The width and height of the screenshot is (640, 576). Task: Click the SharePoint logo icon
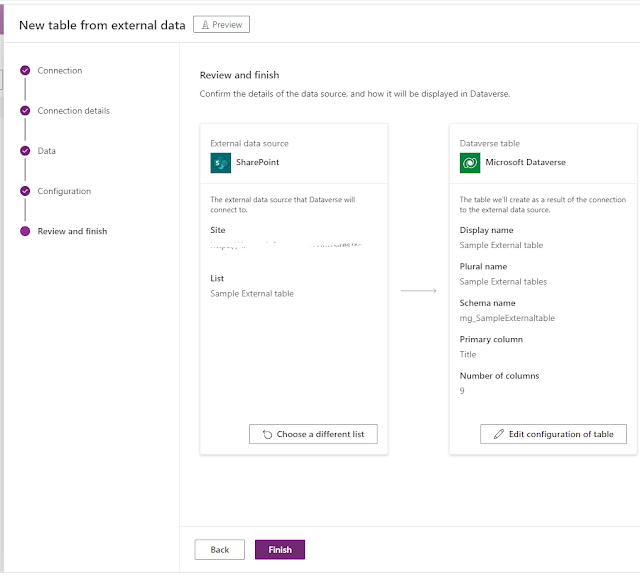pos(221,162)
